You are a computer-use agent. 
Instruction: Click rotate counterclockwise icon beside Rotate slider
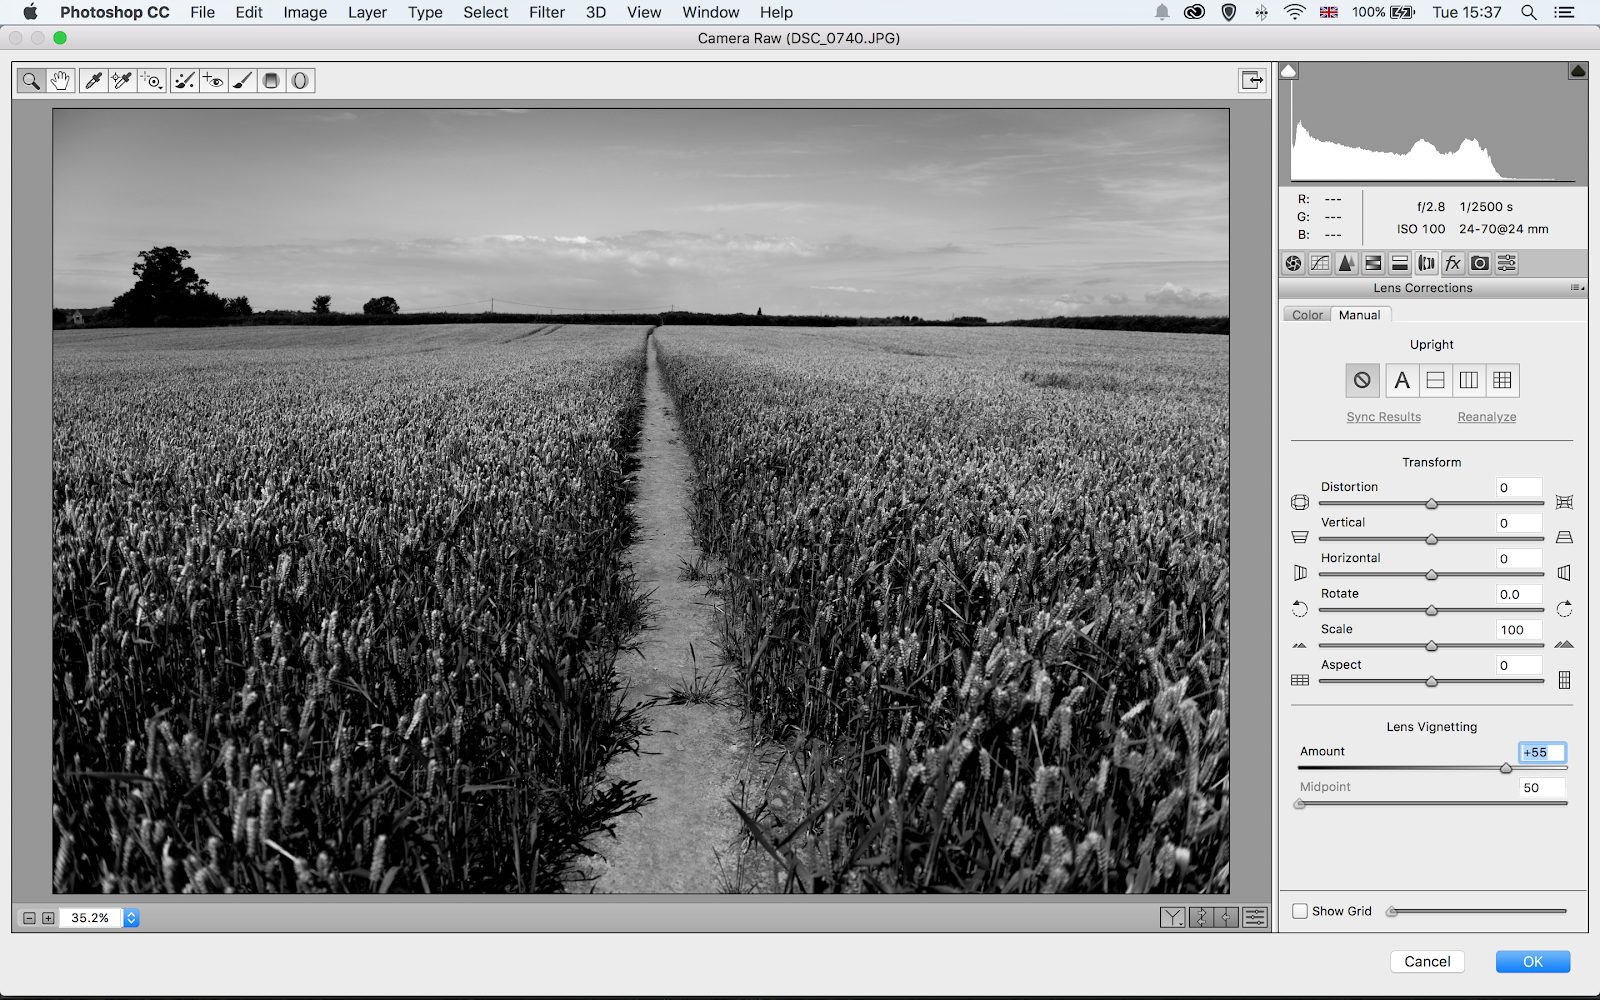coord(1300,609)
